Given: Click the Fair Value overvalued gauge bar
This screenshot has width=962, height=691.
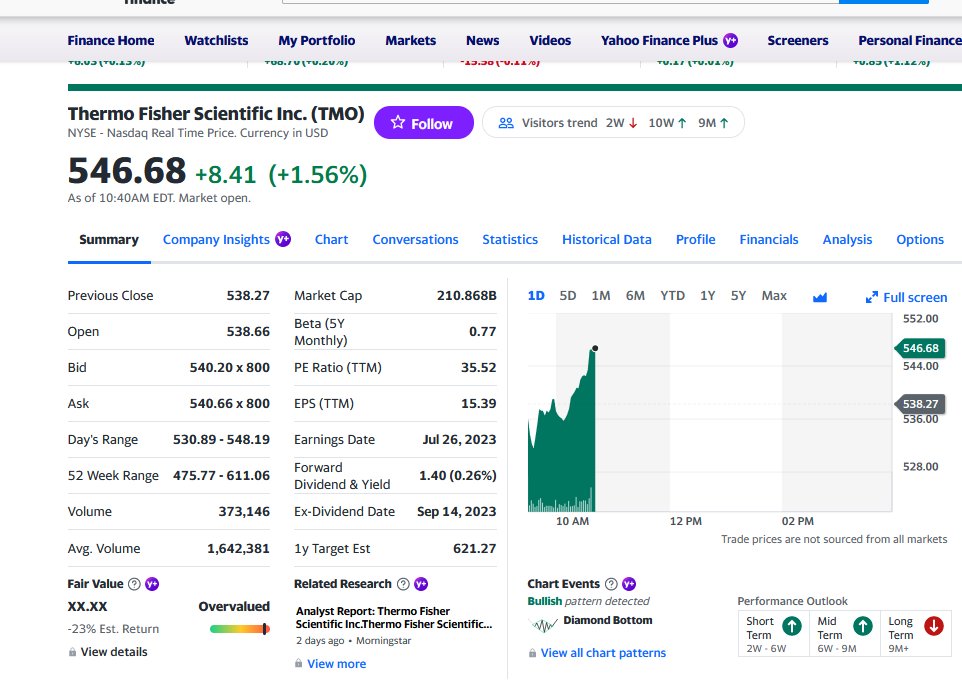Looking at the screenshot, I should [239, 629].
